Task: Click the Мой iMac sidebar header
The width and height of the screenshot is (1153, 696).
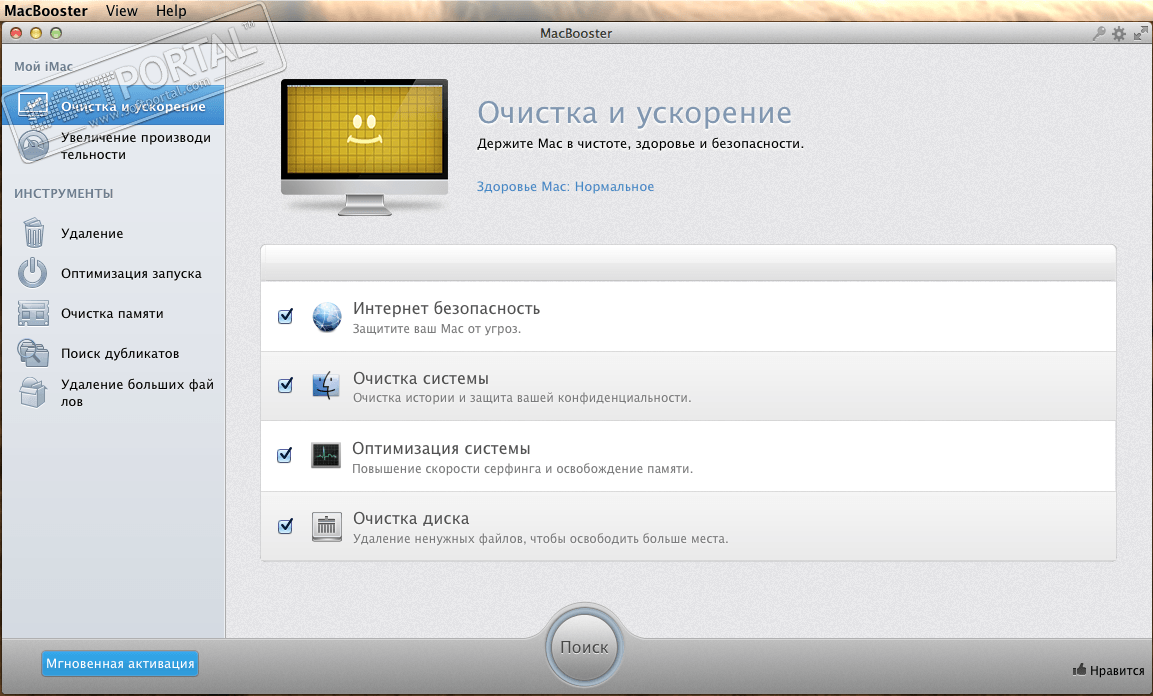Action: pyautogui.click(x=43, y=66)
